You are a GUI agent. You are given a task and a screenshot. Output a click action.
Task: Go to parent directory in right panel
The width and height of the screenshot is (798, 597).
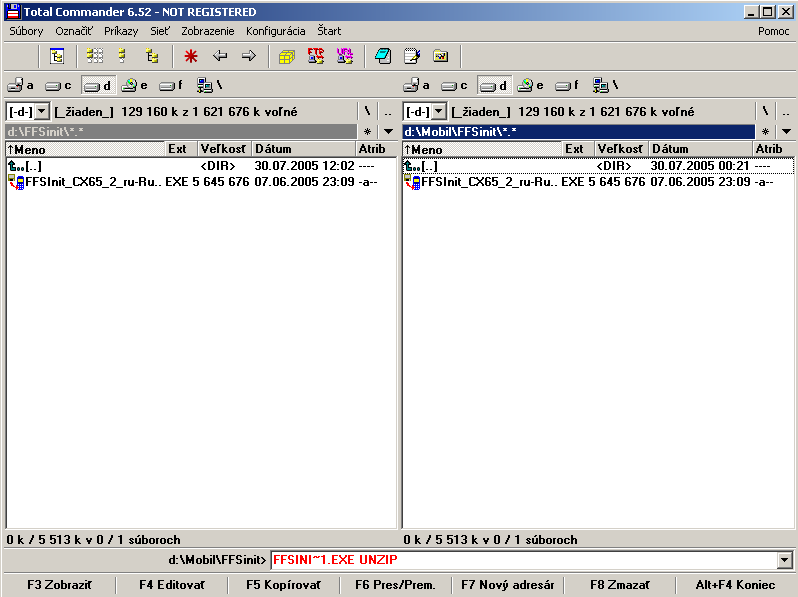click(x=786, y=111)
